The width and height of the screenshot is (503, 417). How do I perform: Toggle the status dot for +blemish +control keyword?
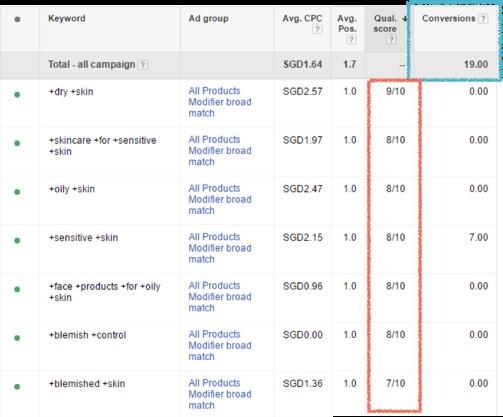[x=17, y=338]
